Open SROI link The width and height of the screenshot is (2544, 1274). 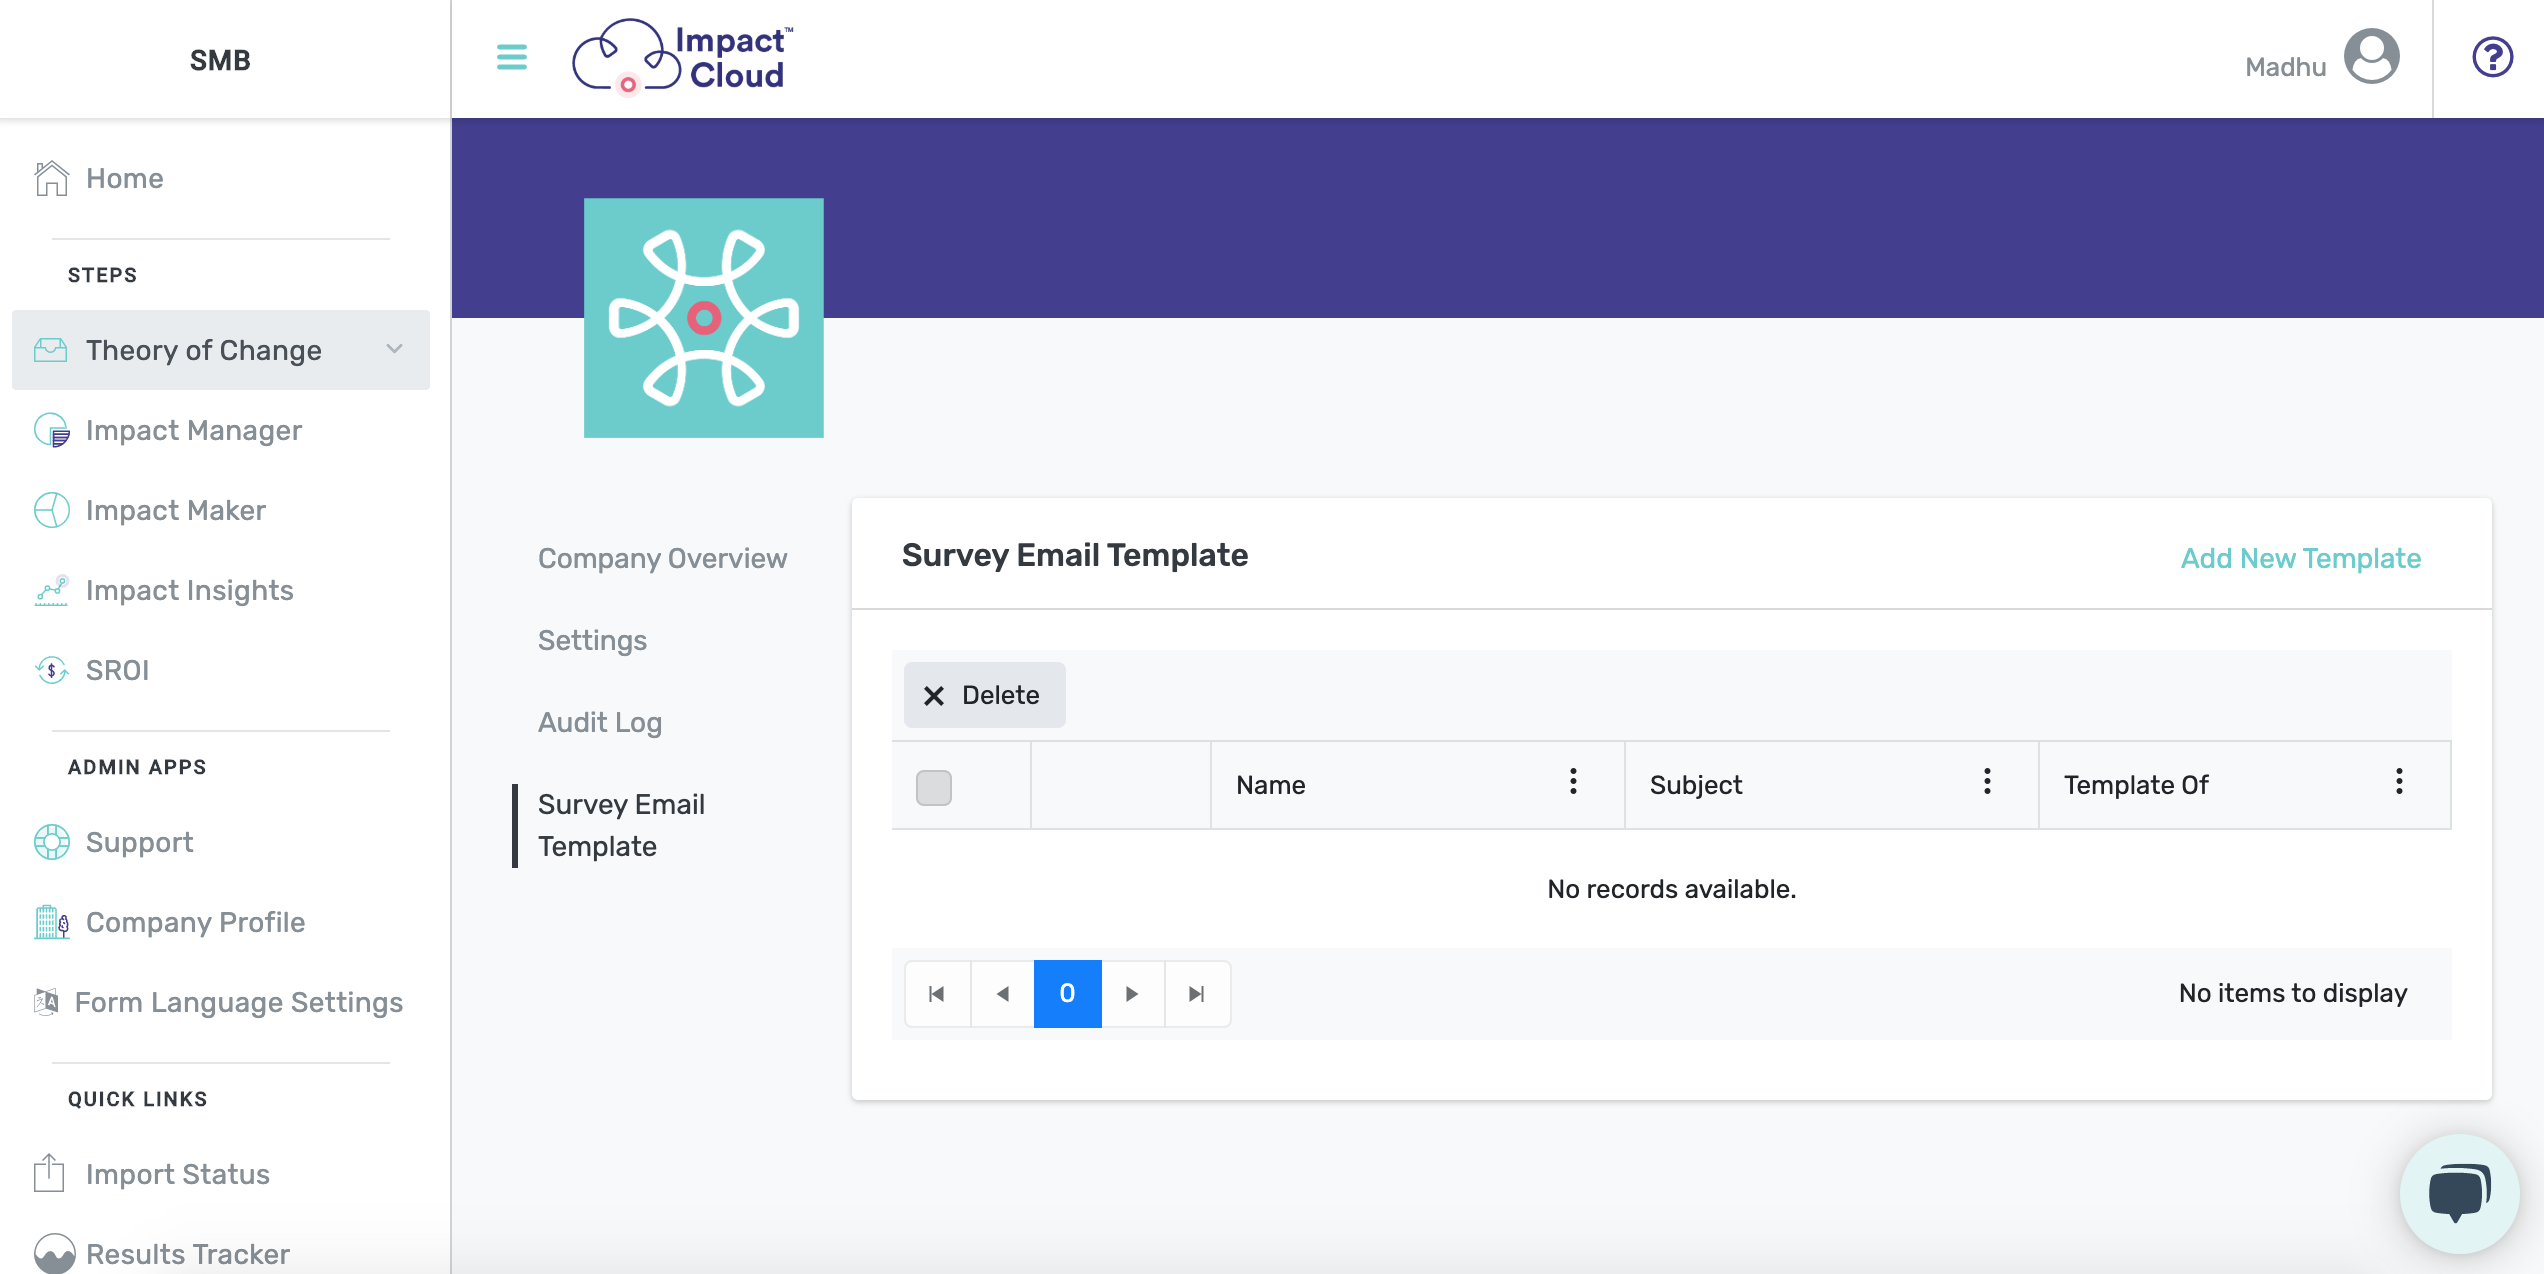[x=118, y=670]
